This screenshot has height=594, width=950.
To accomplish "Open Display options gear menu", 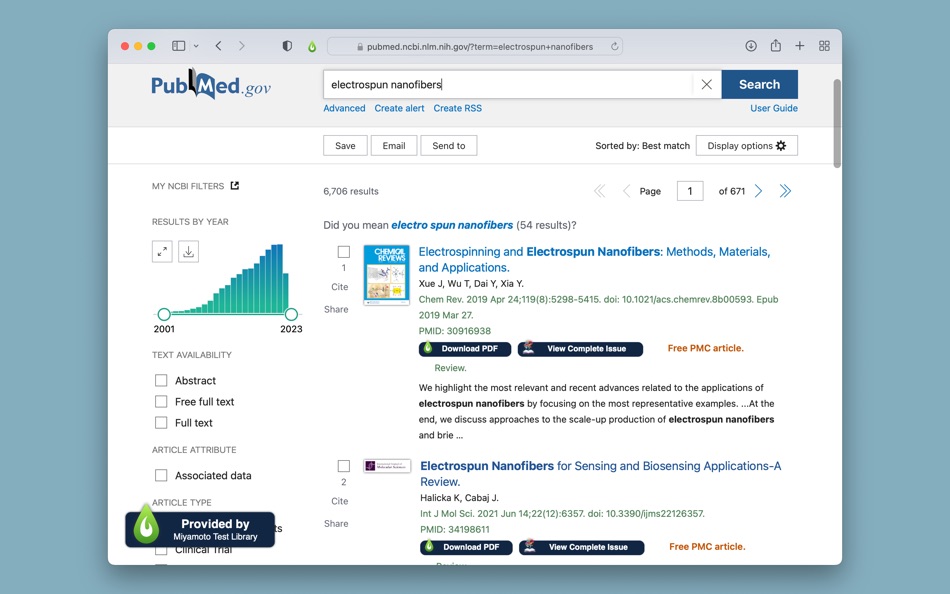I will coord(746,145).
